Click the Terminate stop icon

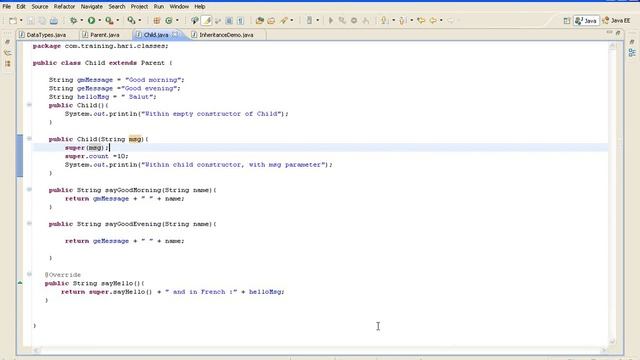point(354,20)
